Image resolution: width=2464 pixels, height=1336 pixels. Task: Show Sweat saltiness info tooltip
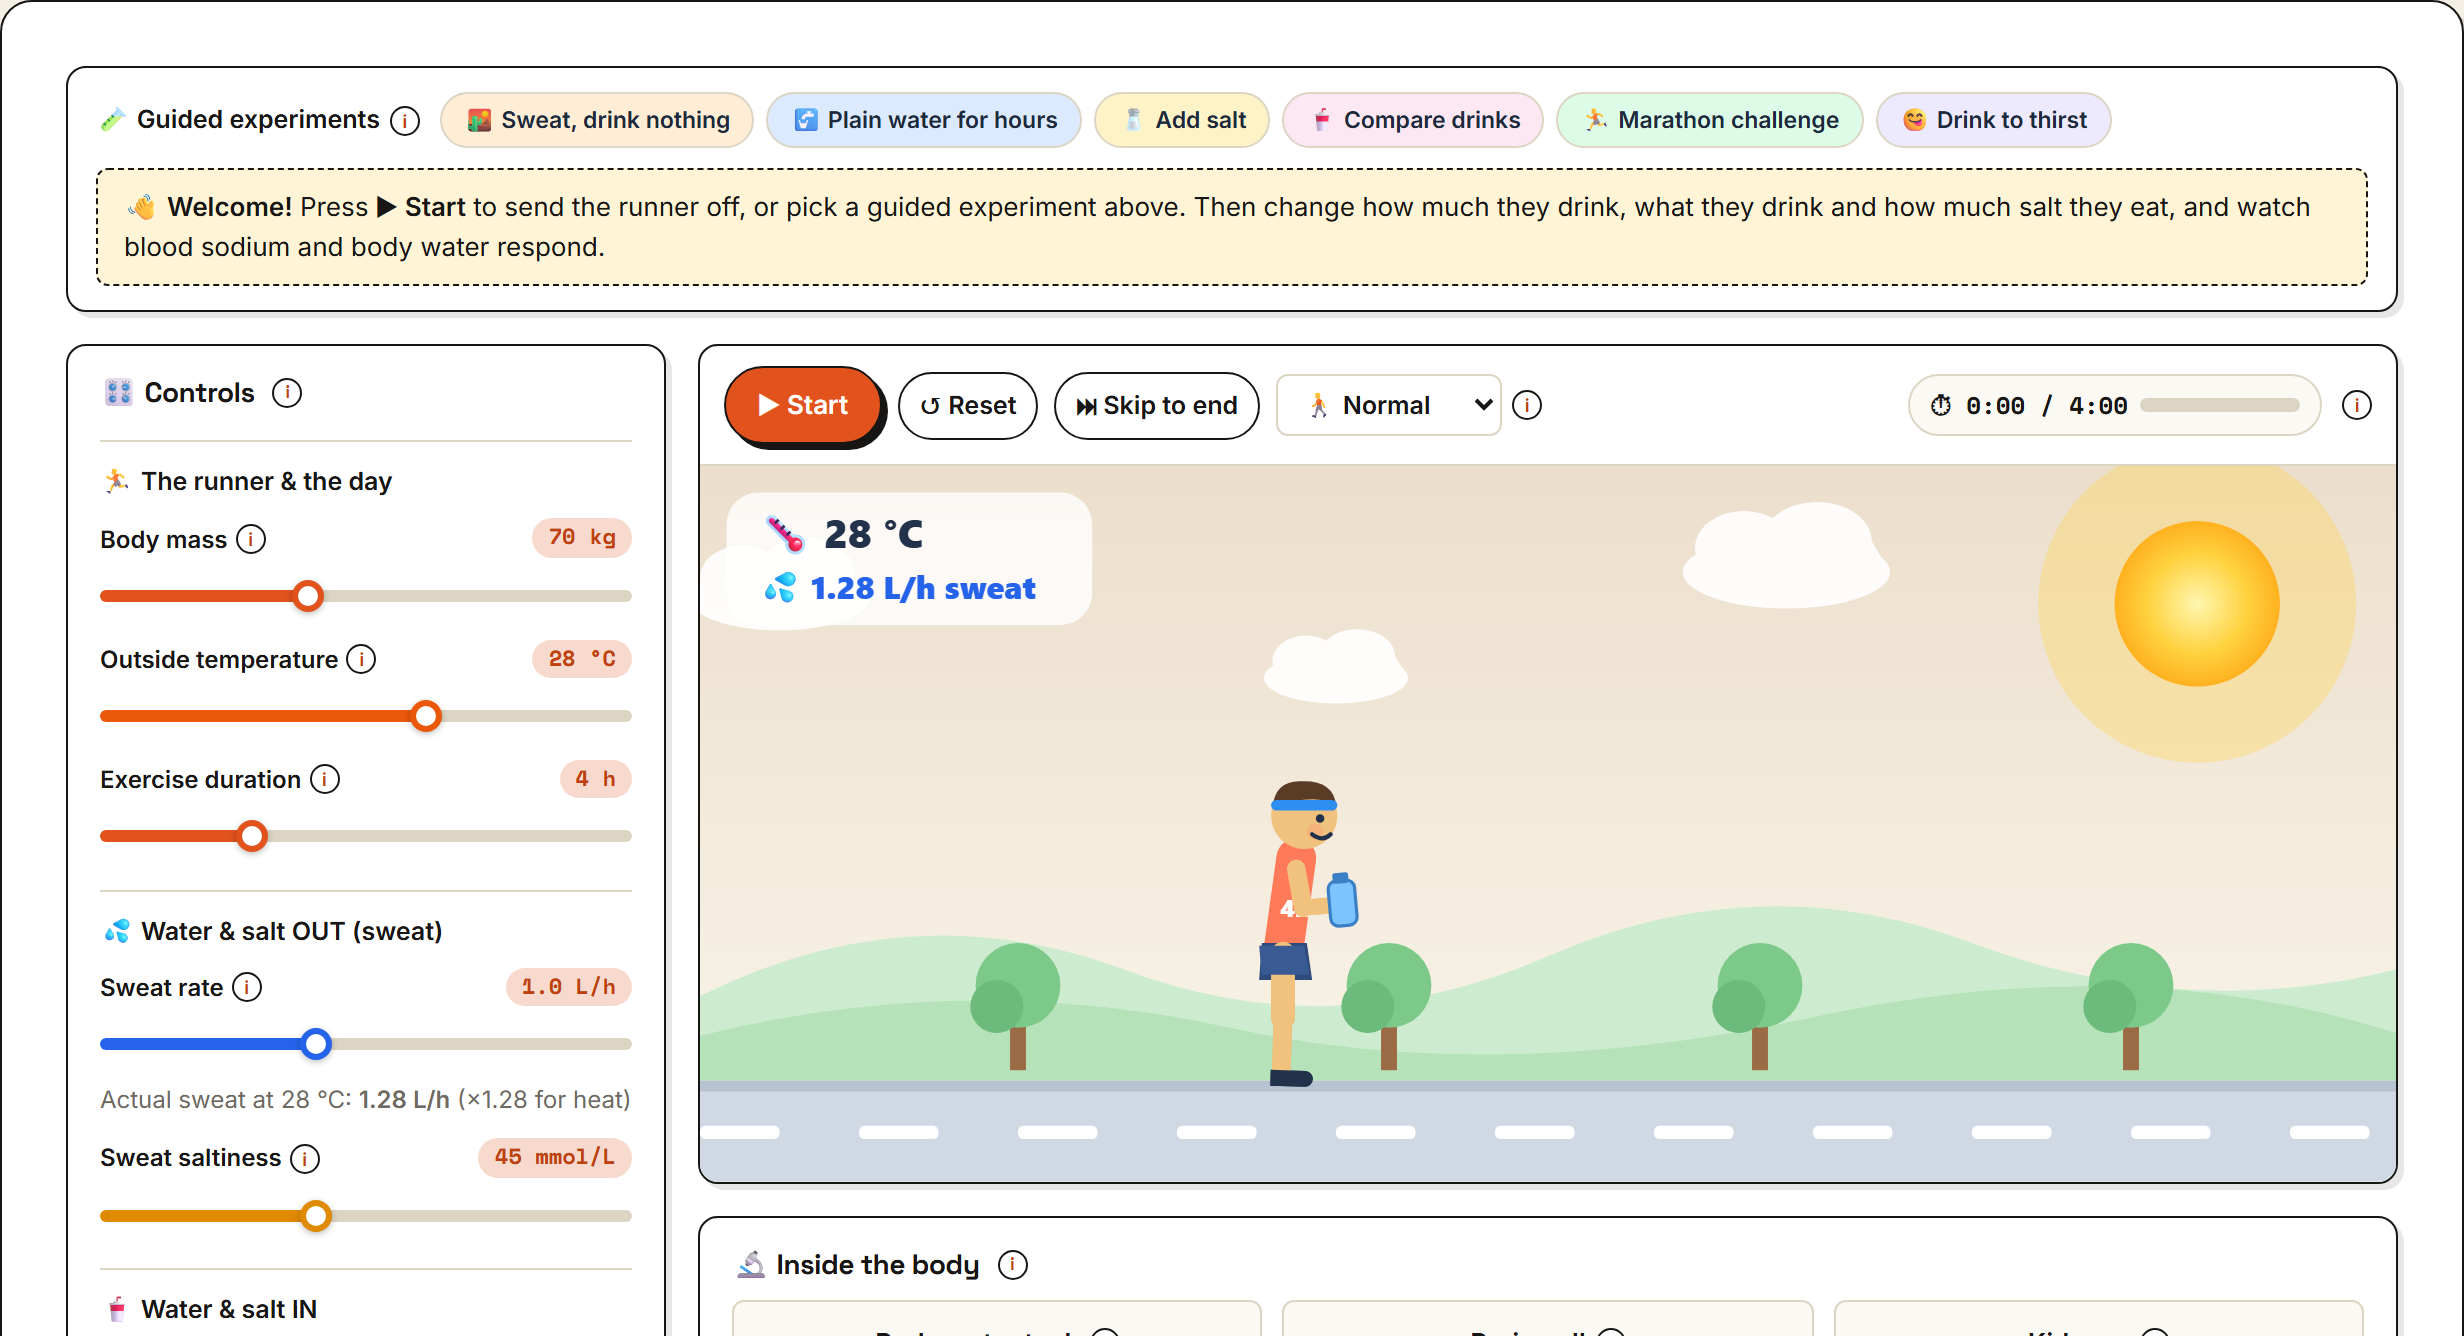(x=305, y=1158)
